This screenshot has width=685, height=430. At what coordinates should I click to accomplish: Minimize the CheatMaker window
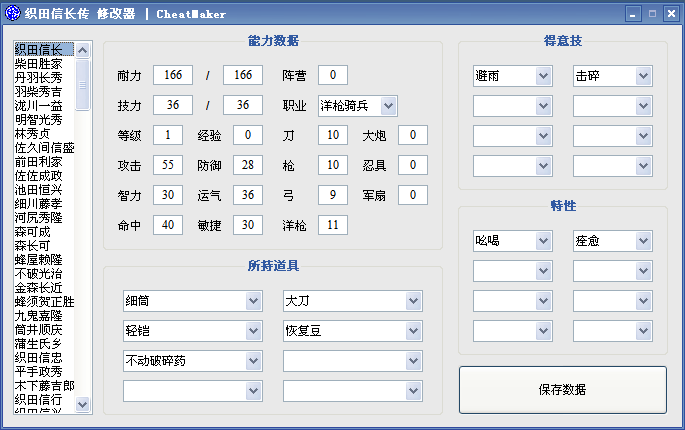coord(633,14)
